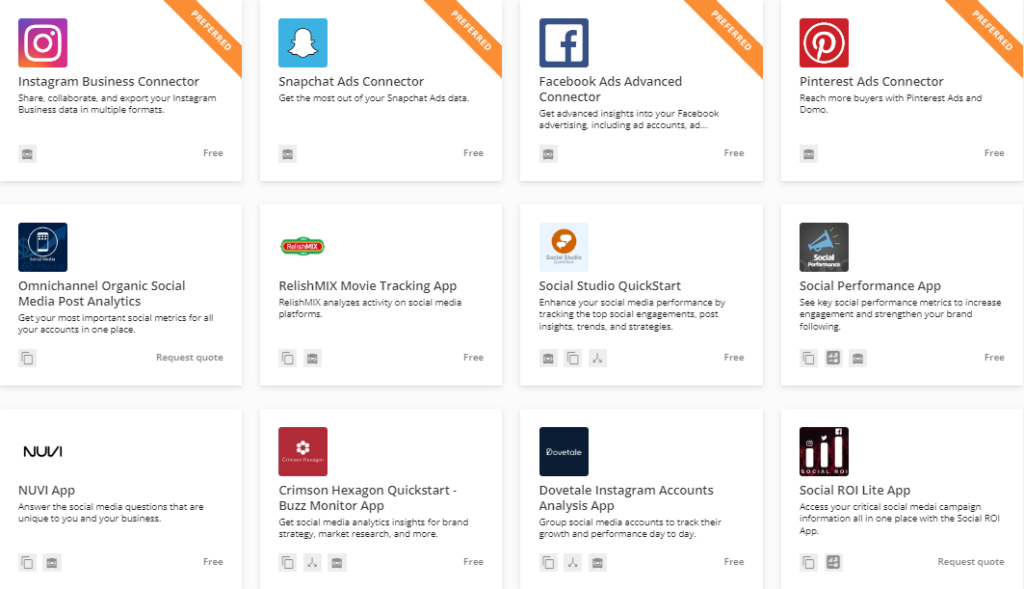Click the dashboard grid badge on Social Performance card
Viewport: 1024px width, 589px height.
(x=833, y=358)
